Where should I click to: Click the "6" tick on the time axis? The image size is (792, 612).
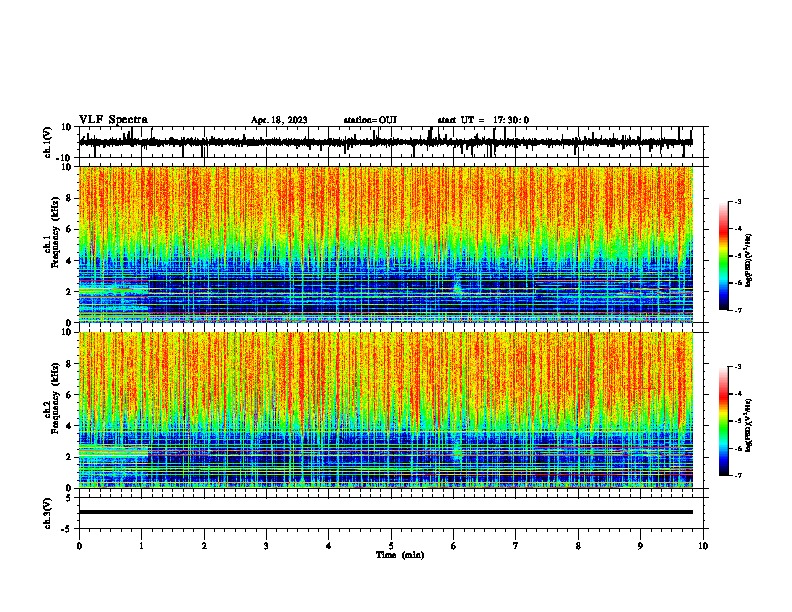(454, 546)
